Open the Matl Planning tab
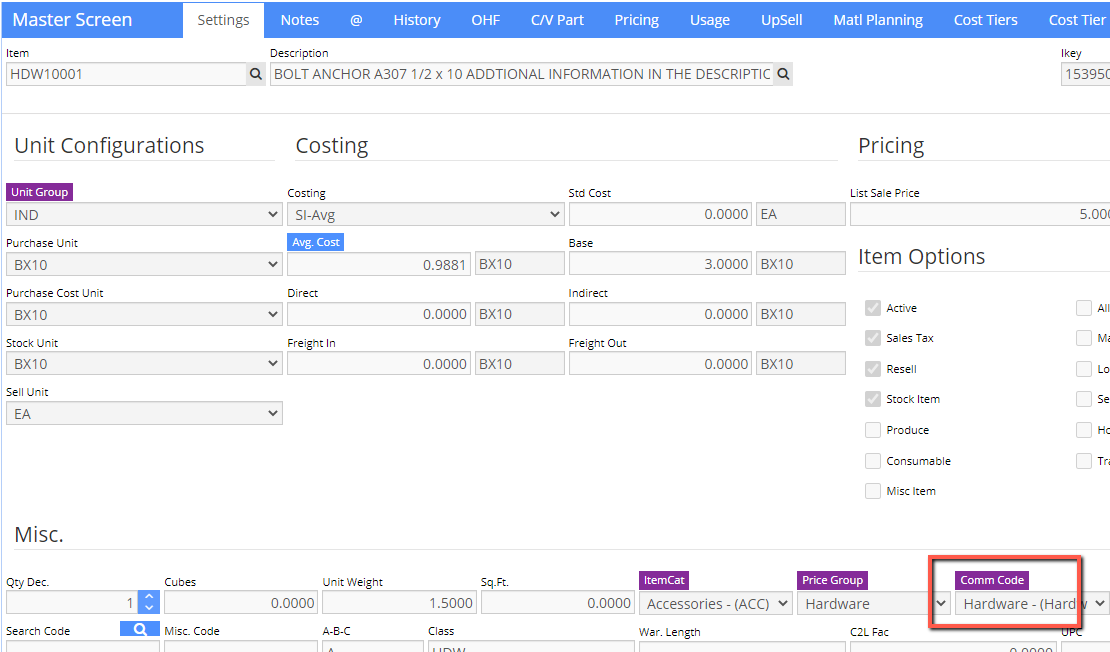Image resolution: width=1110 pixels, height=652 pixels. [x=878, y=20]
